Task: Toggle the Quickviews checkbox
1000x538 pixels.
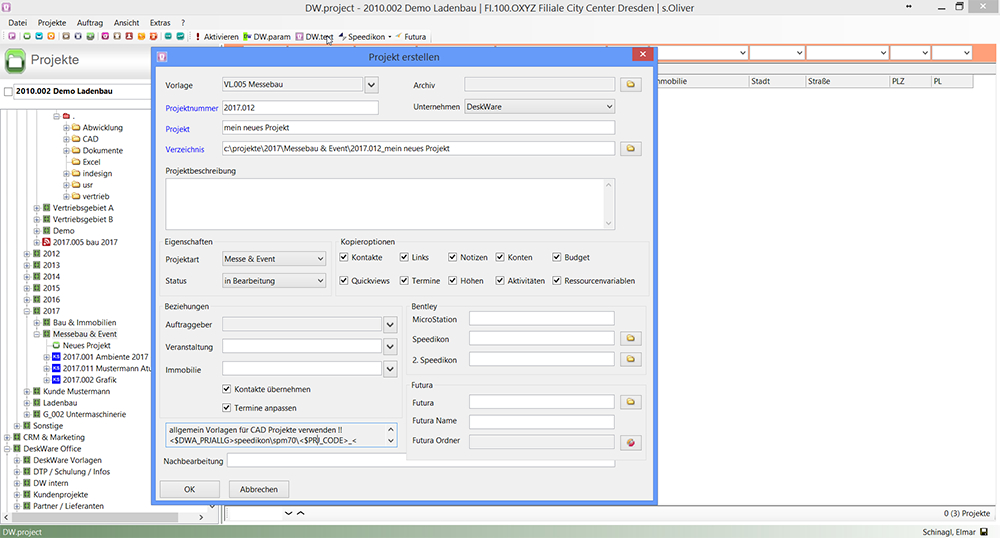Action: pos(344,280)
